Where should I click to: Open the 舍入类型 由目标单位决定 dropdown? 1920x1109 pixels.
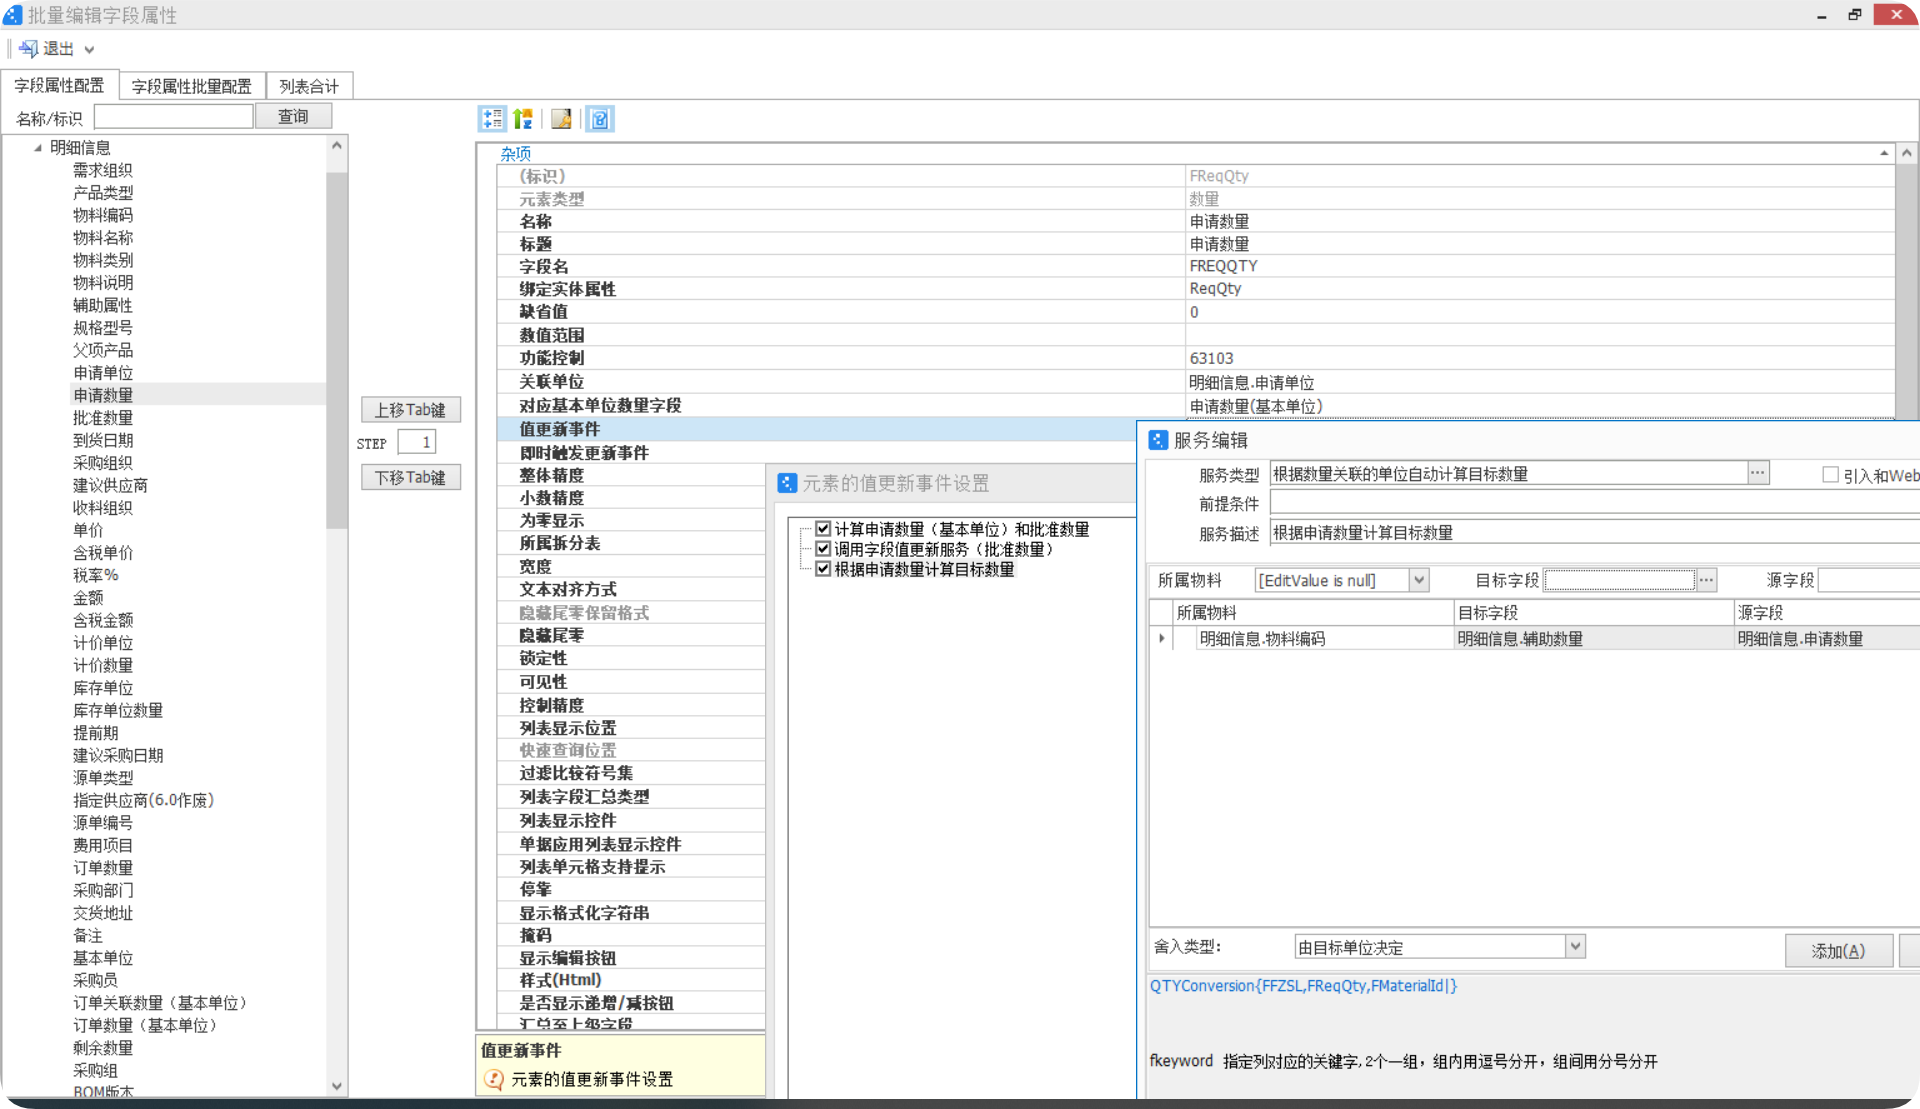pyautogui.click(x=1575, y=946)
